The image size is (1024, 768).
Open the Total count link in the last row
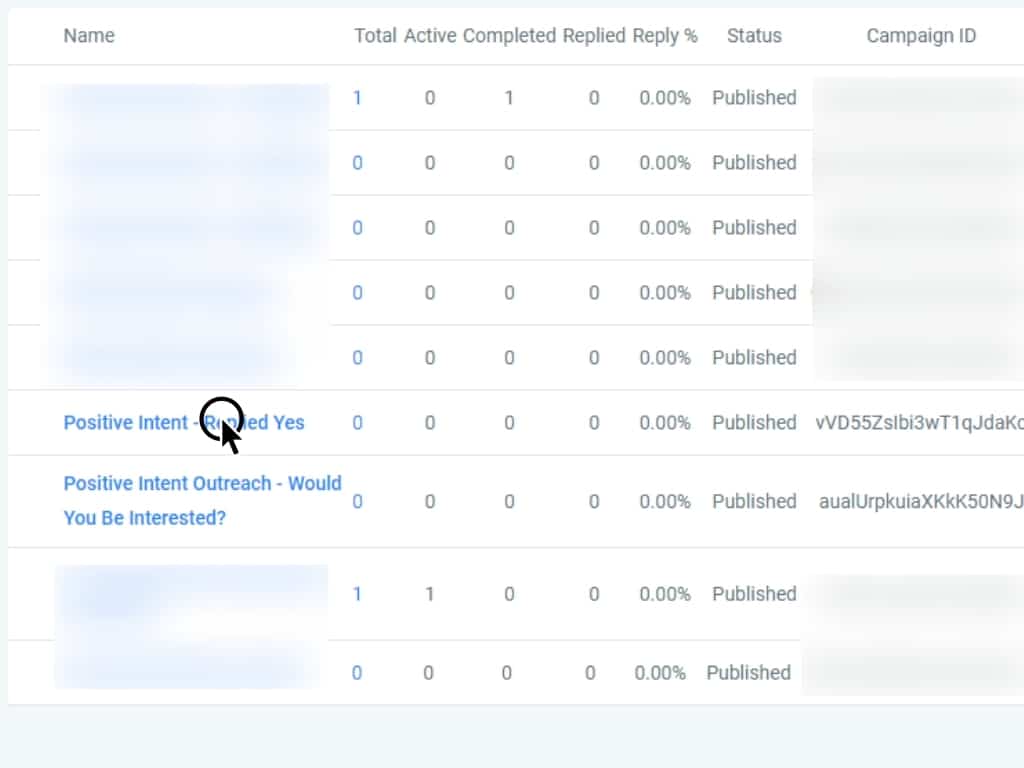[357, 673]
